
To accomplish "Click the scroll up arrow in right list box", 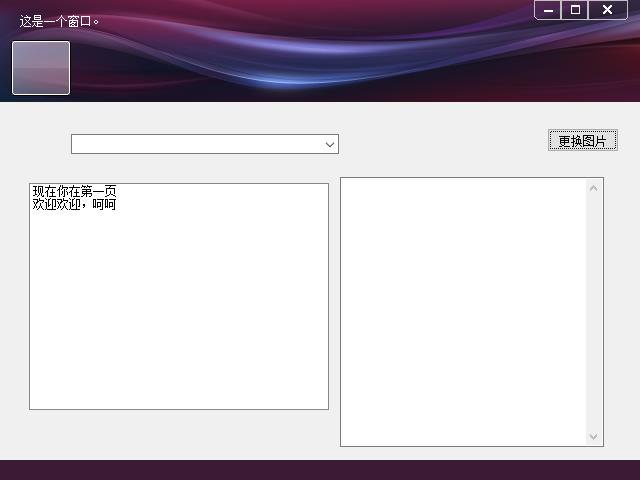I will 594,188.
